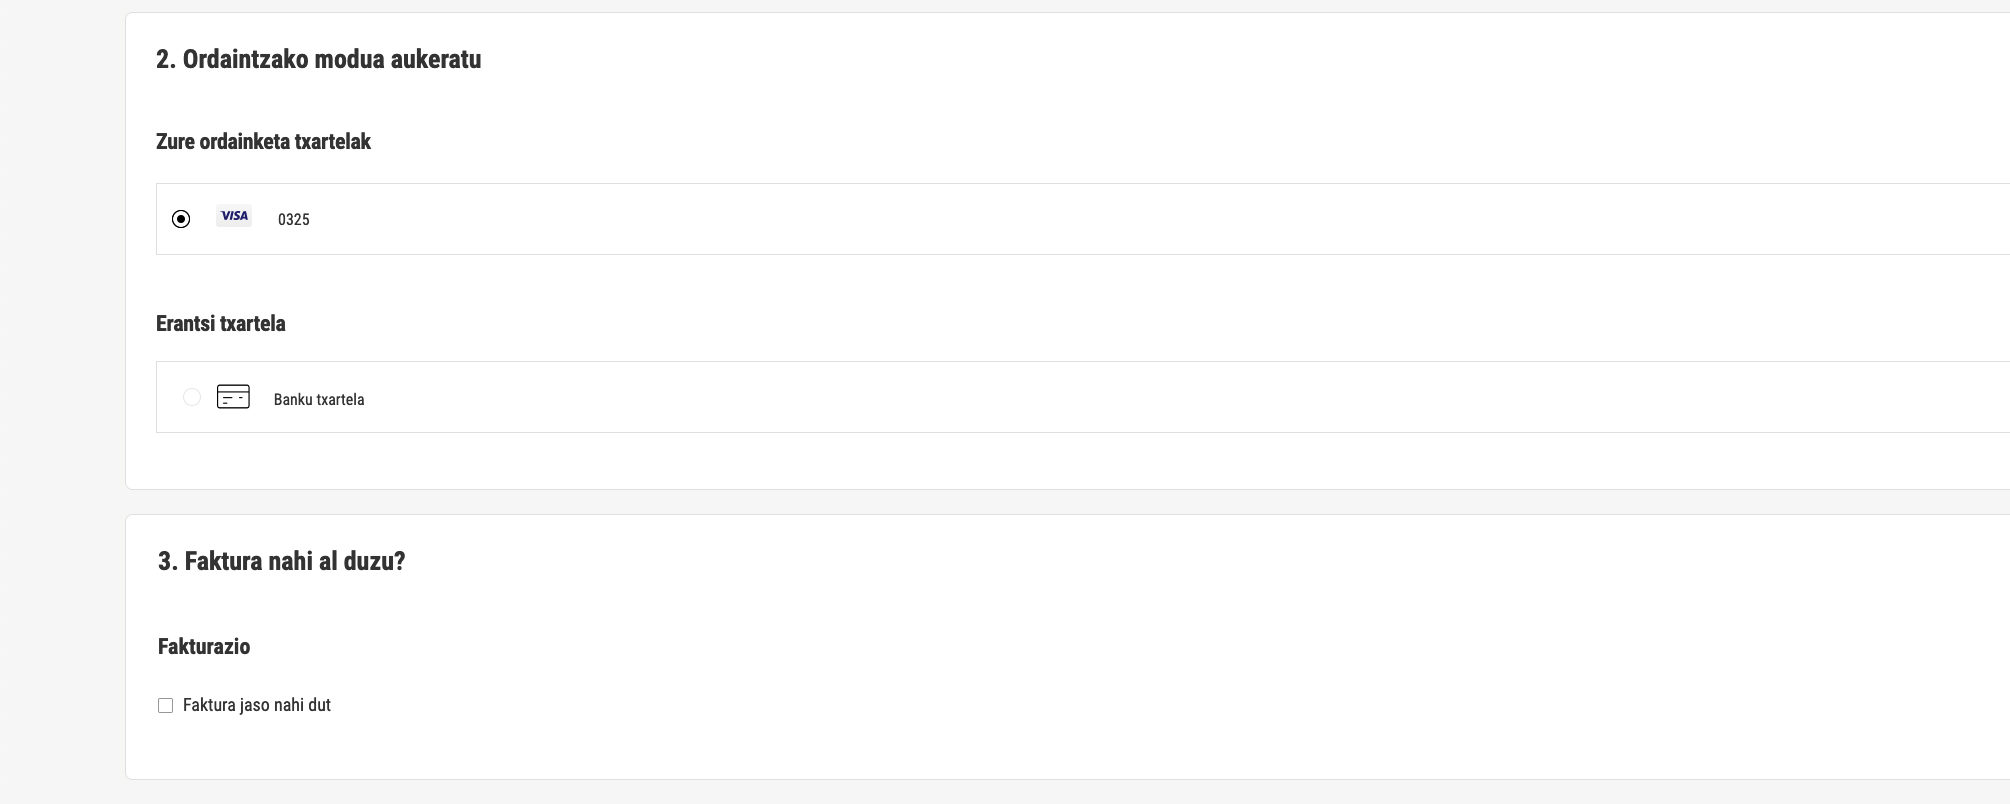Click empty area of Banku txartela row

1100,397
